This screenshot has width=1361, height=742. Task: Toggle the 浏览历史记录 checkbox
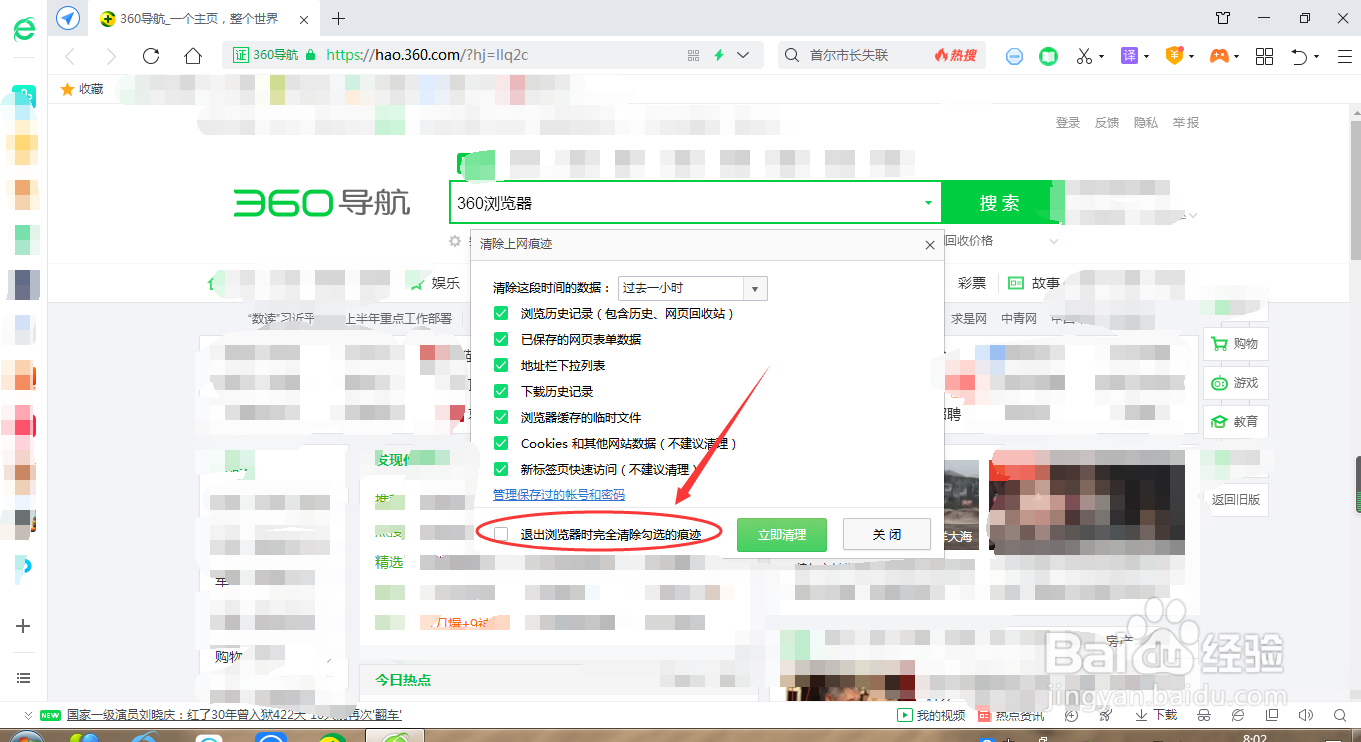pos(501,313)
